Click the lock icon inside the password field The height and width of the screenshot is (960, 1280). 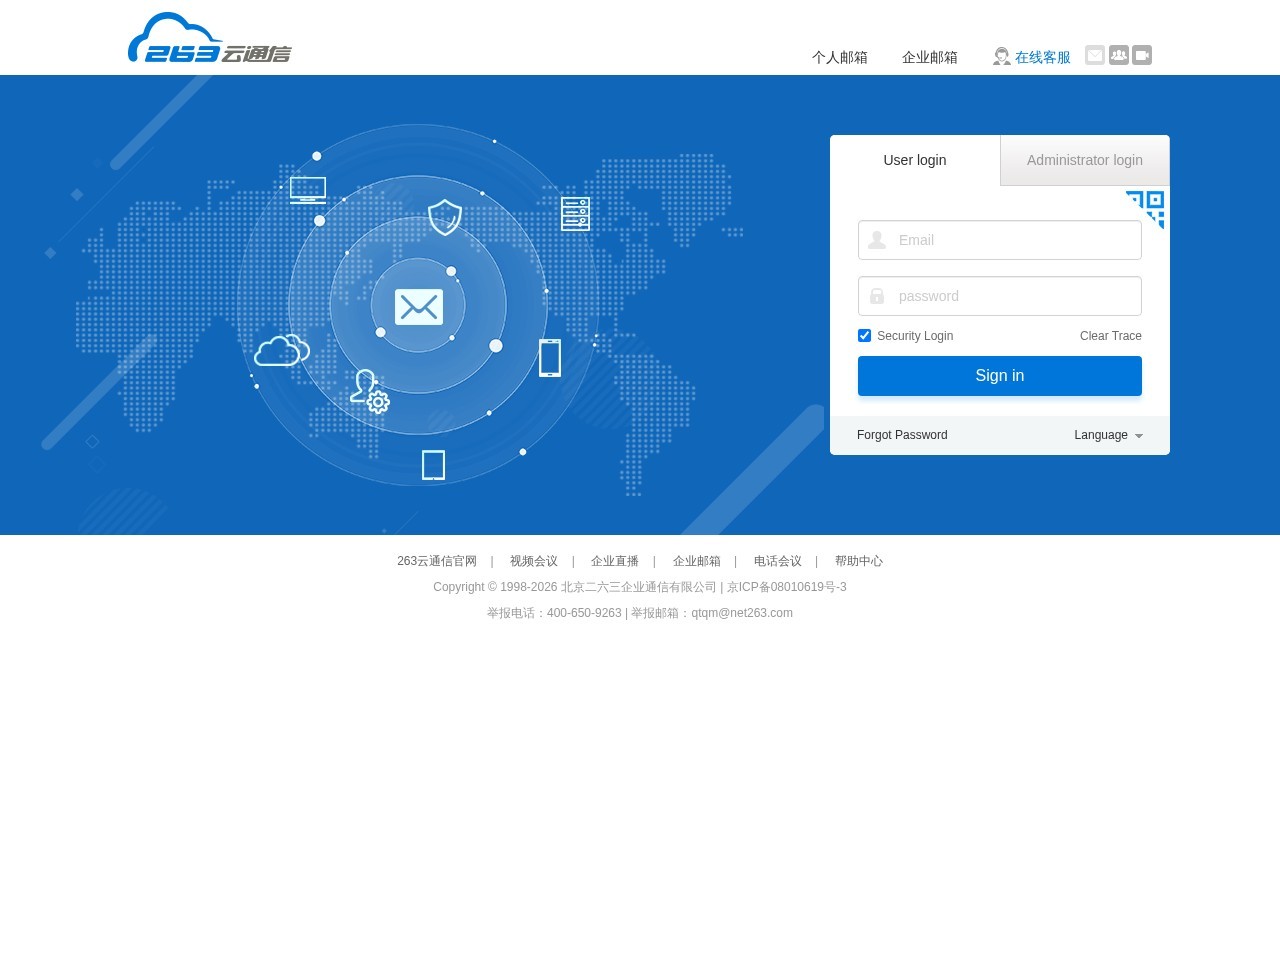(x=877, y=296)
